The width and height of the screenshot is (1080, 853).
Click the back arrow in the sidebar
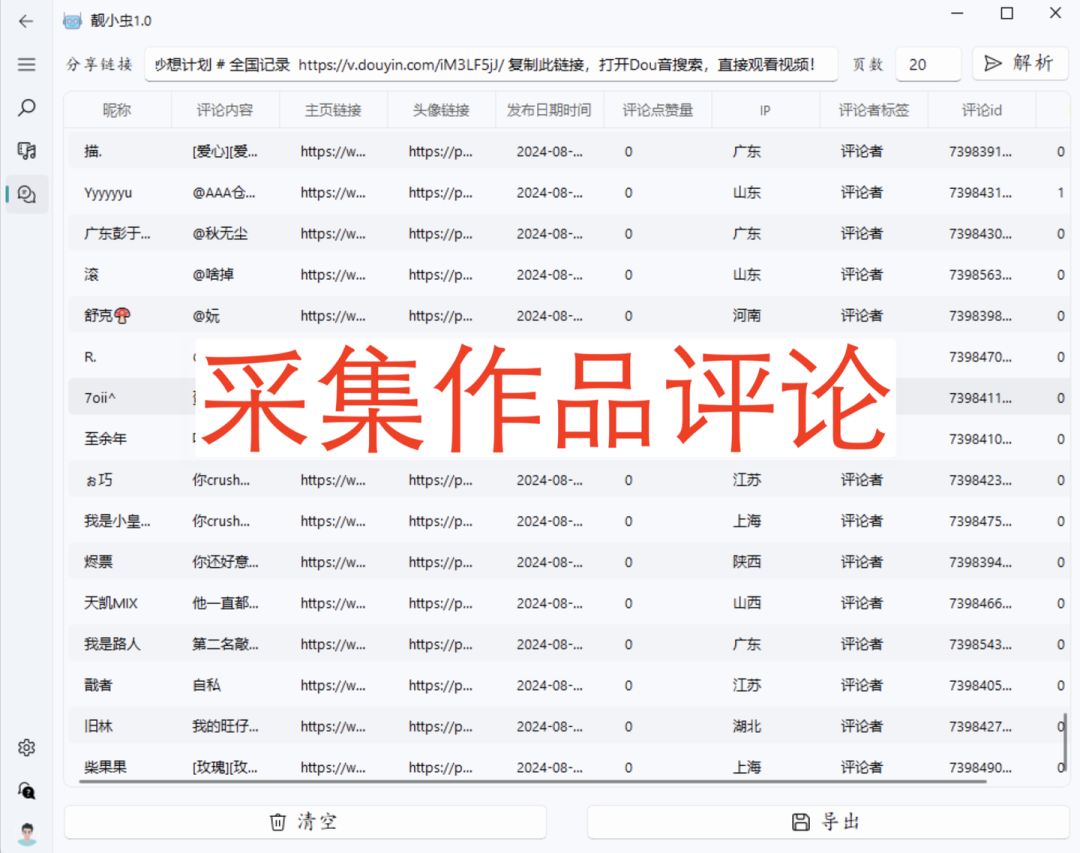pos(26,20)
